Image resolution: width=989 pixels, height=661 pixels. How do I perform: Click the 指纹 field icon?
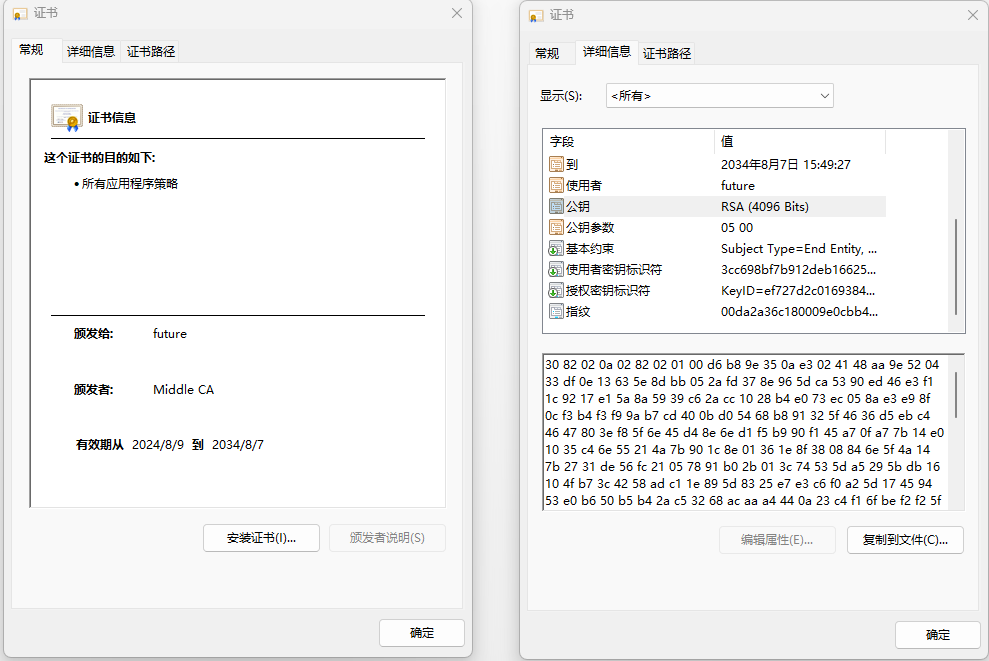pos(556,311)
